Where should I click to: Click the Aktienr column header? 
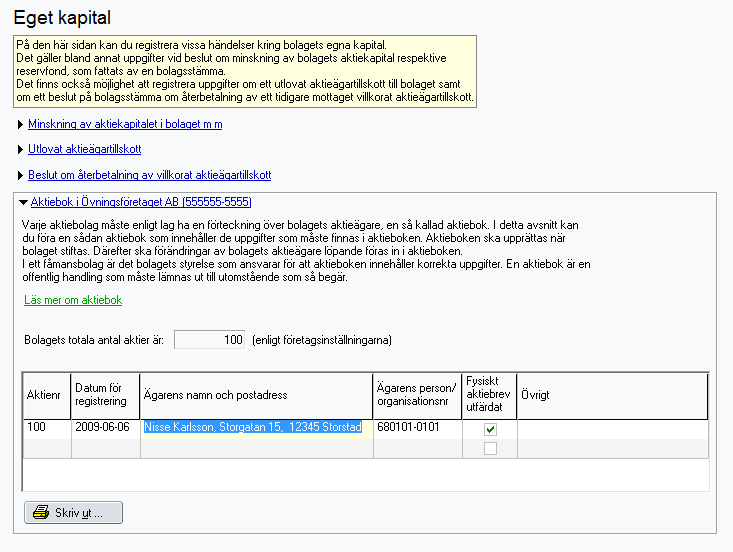click(x=47, y=396)
